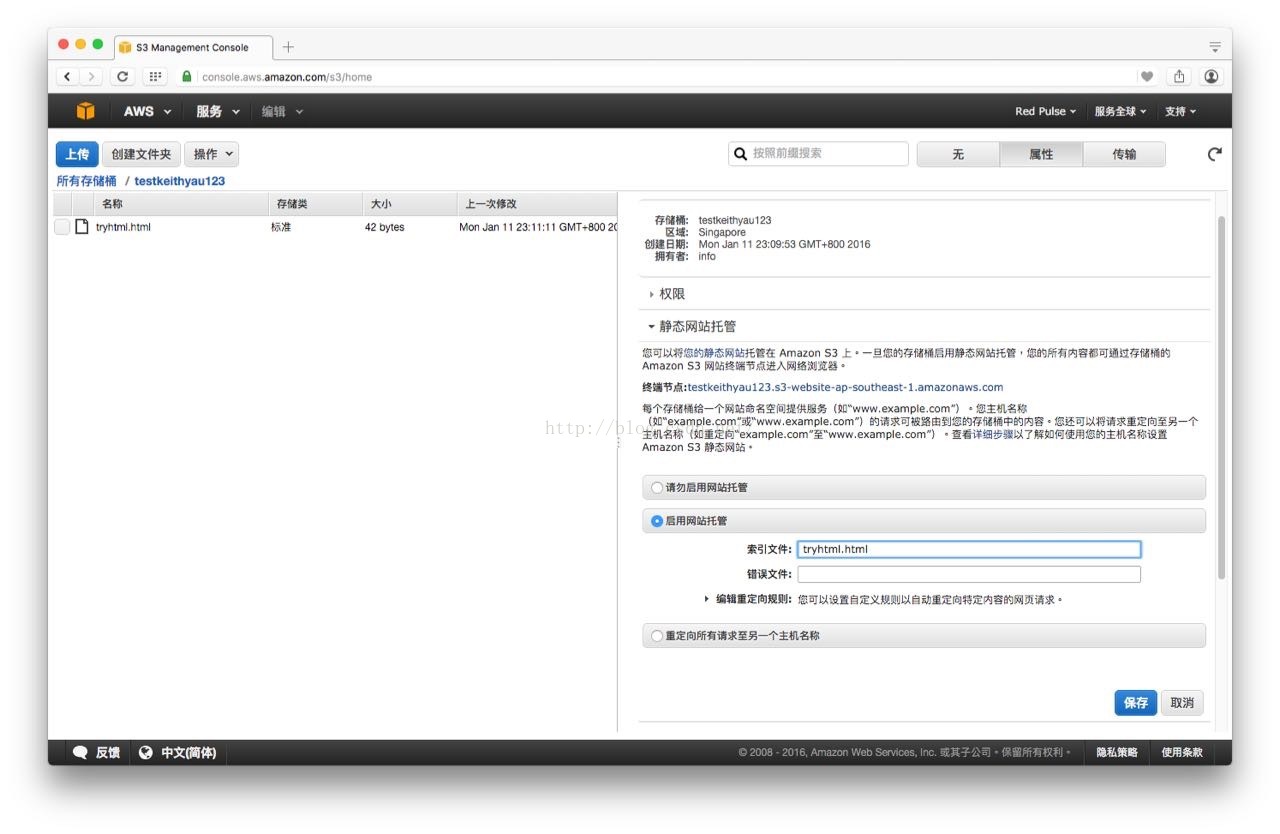1280x834 pixels.
Task: Click the AWS orange cube logo
Action: click(85, 111)
